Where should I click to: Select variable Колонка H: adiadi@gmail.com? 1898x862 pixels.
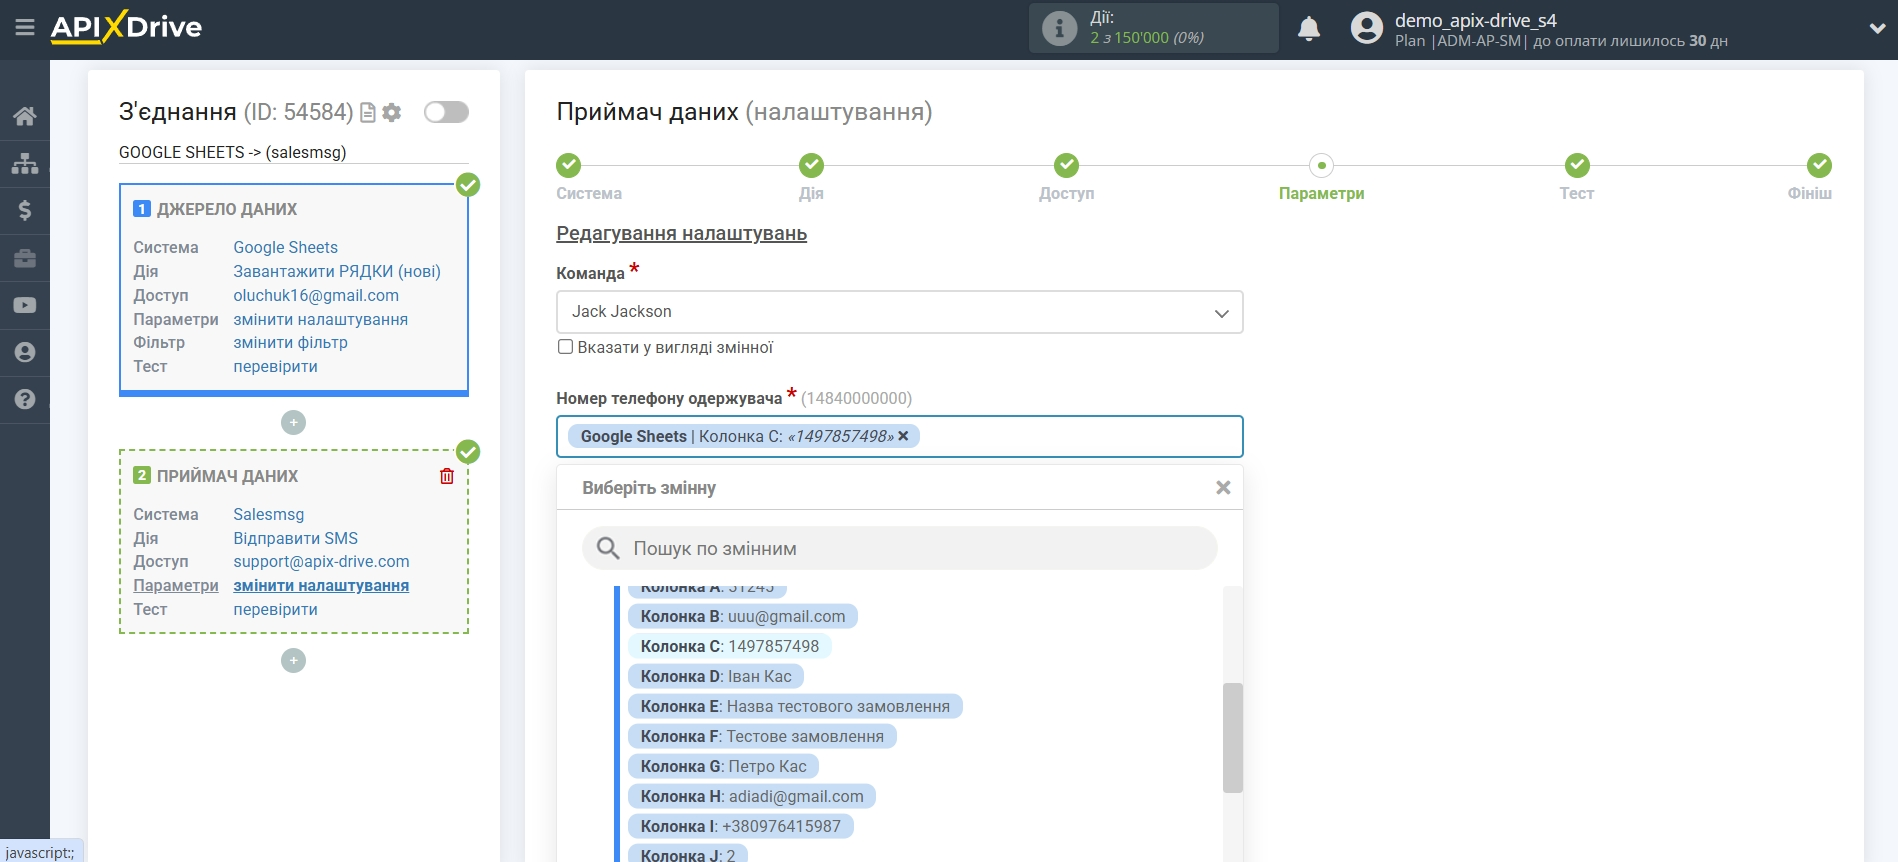752,796
